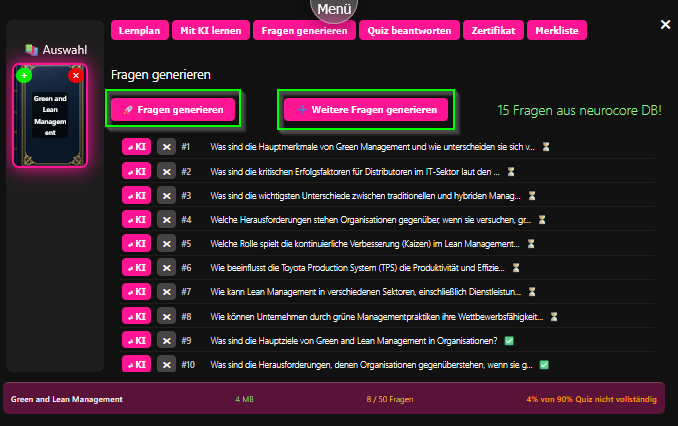Click the hourglass status on question #8
This screenshot has height=426, width=678.
click(x=552, y=317)
